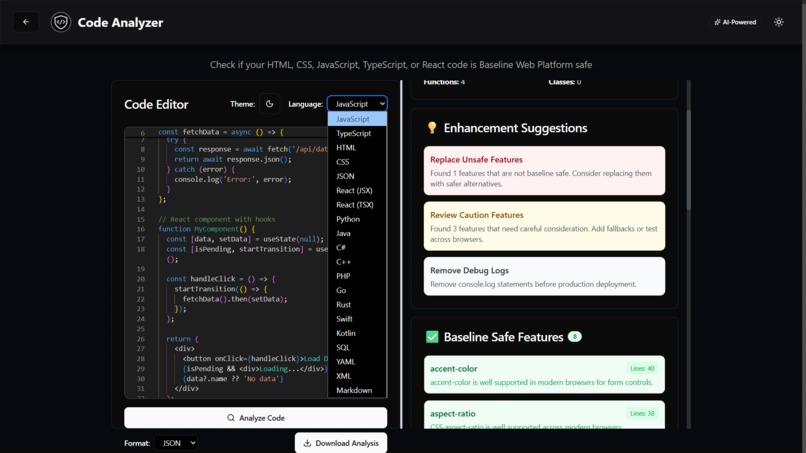Click the Enhancement Suggestions heading
This screenshot has height=453, width=806.
point(516,128)
